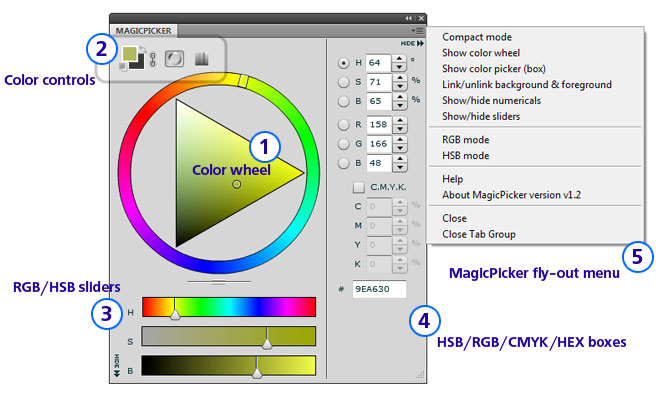Image resolution: width=656 pixels, height=396 pixels.
Task: Increase blue B 48 with up arrow
Action: (x=400, y=159)
